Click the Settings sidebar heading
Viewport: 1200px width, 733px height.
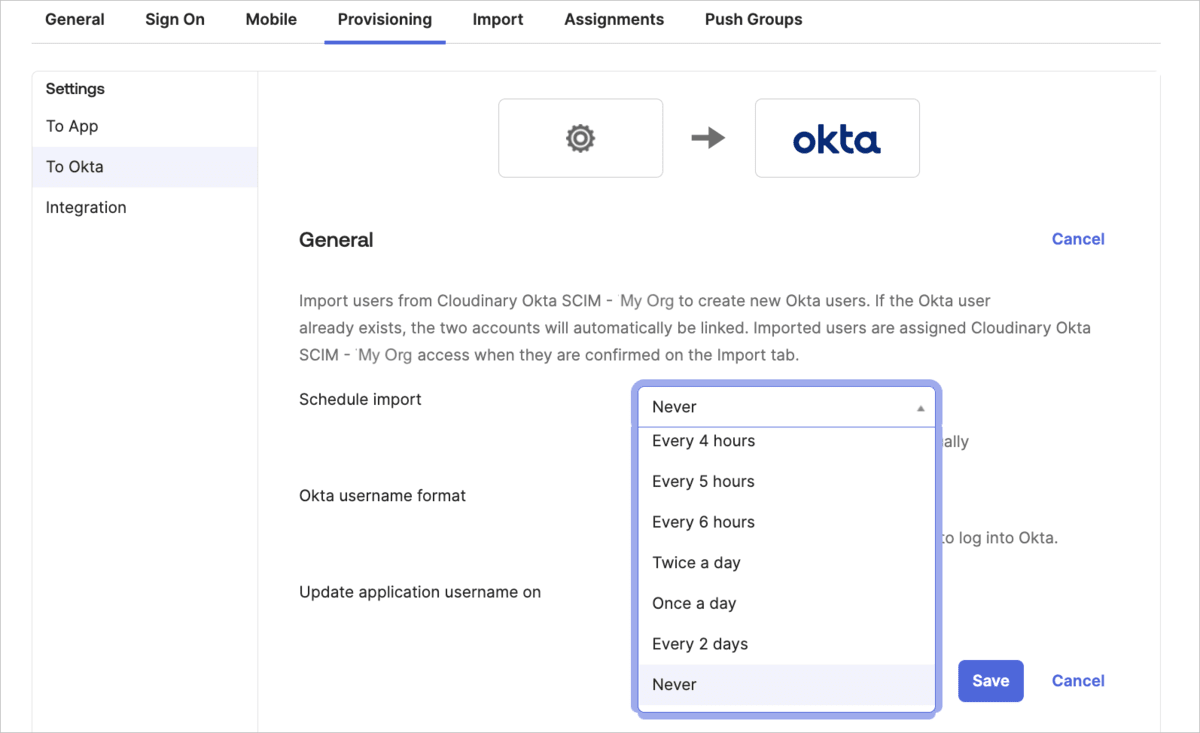pyautogui.click(x=75, y=89)
